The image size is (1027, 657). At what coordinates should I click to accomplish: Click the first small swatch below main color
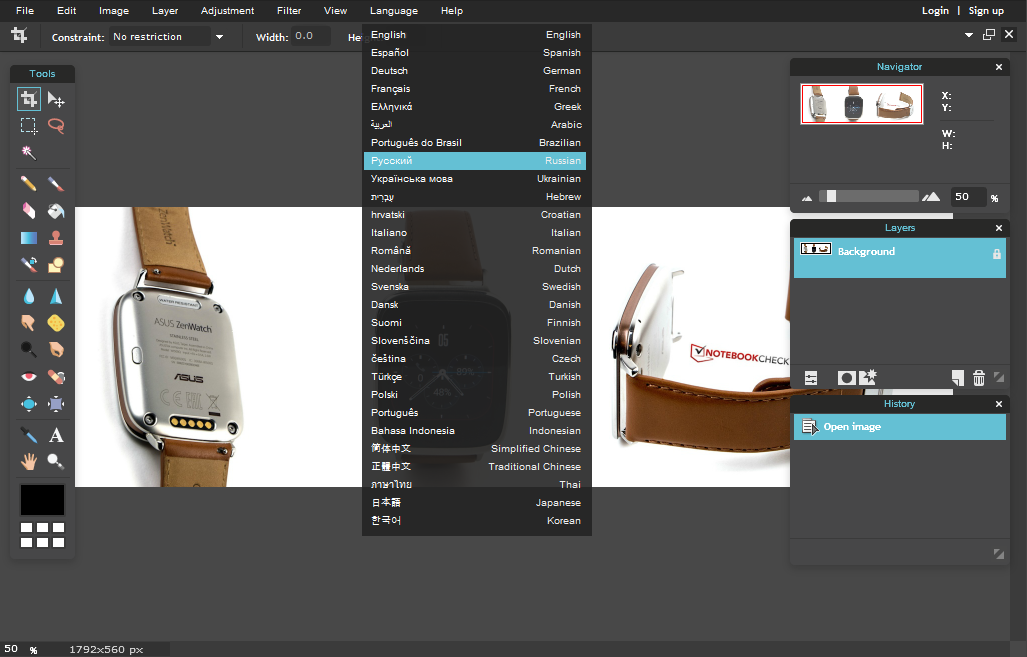coord(26,527)
